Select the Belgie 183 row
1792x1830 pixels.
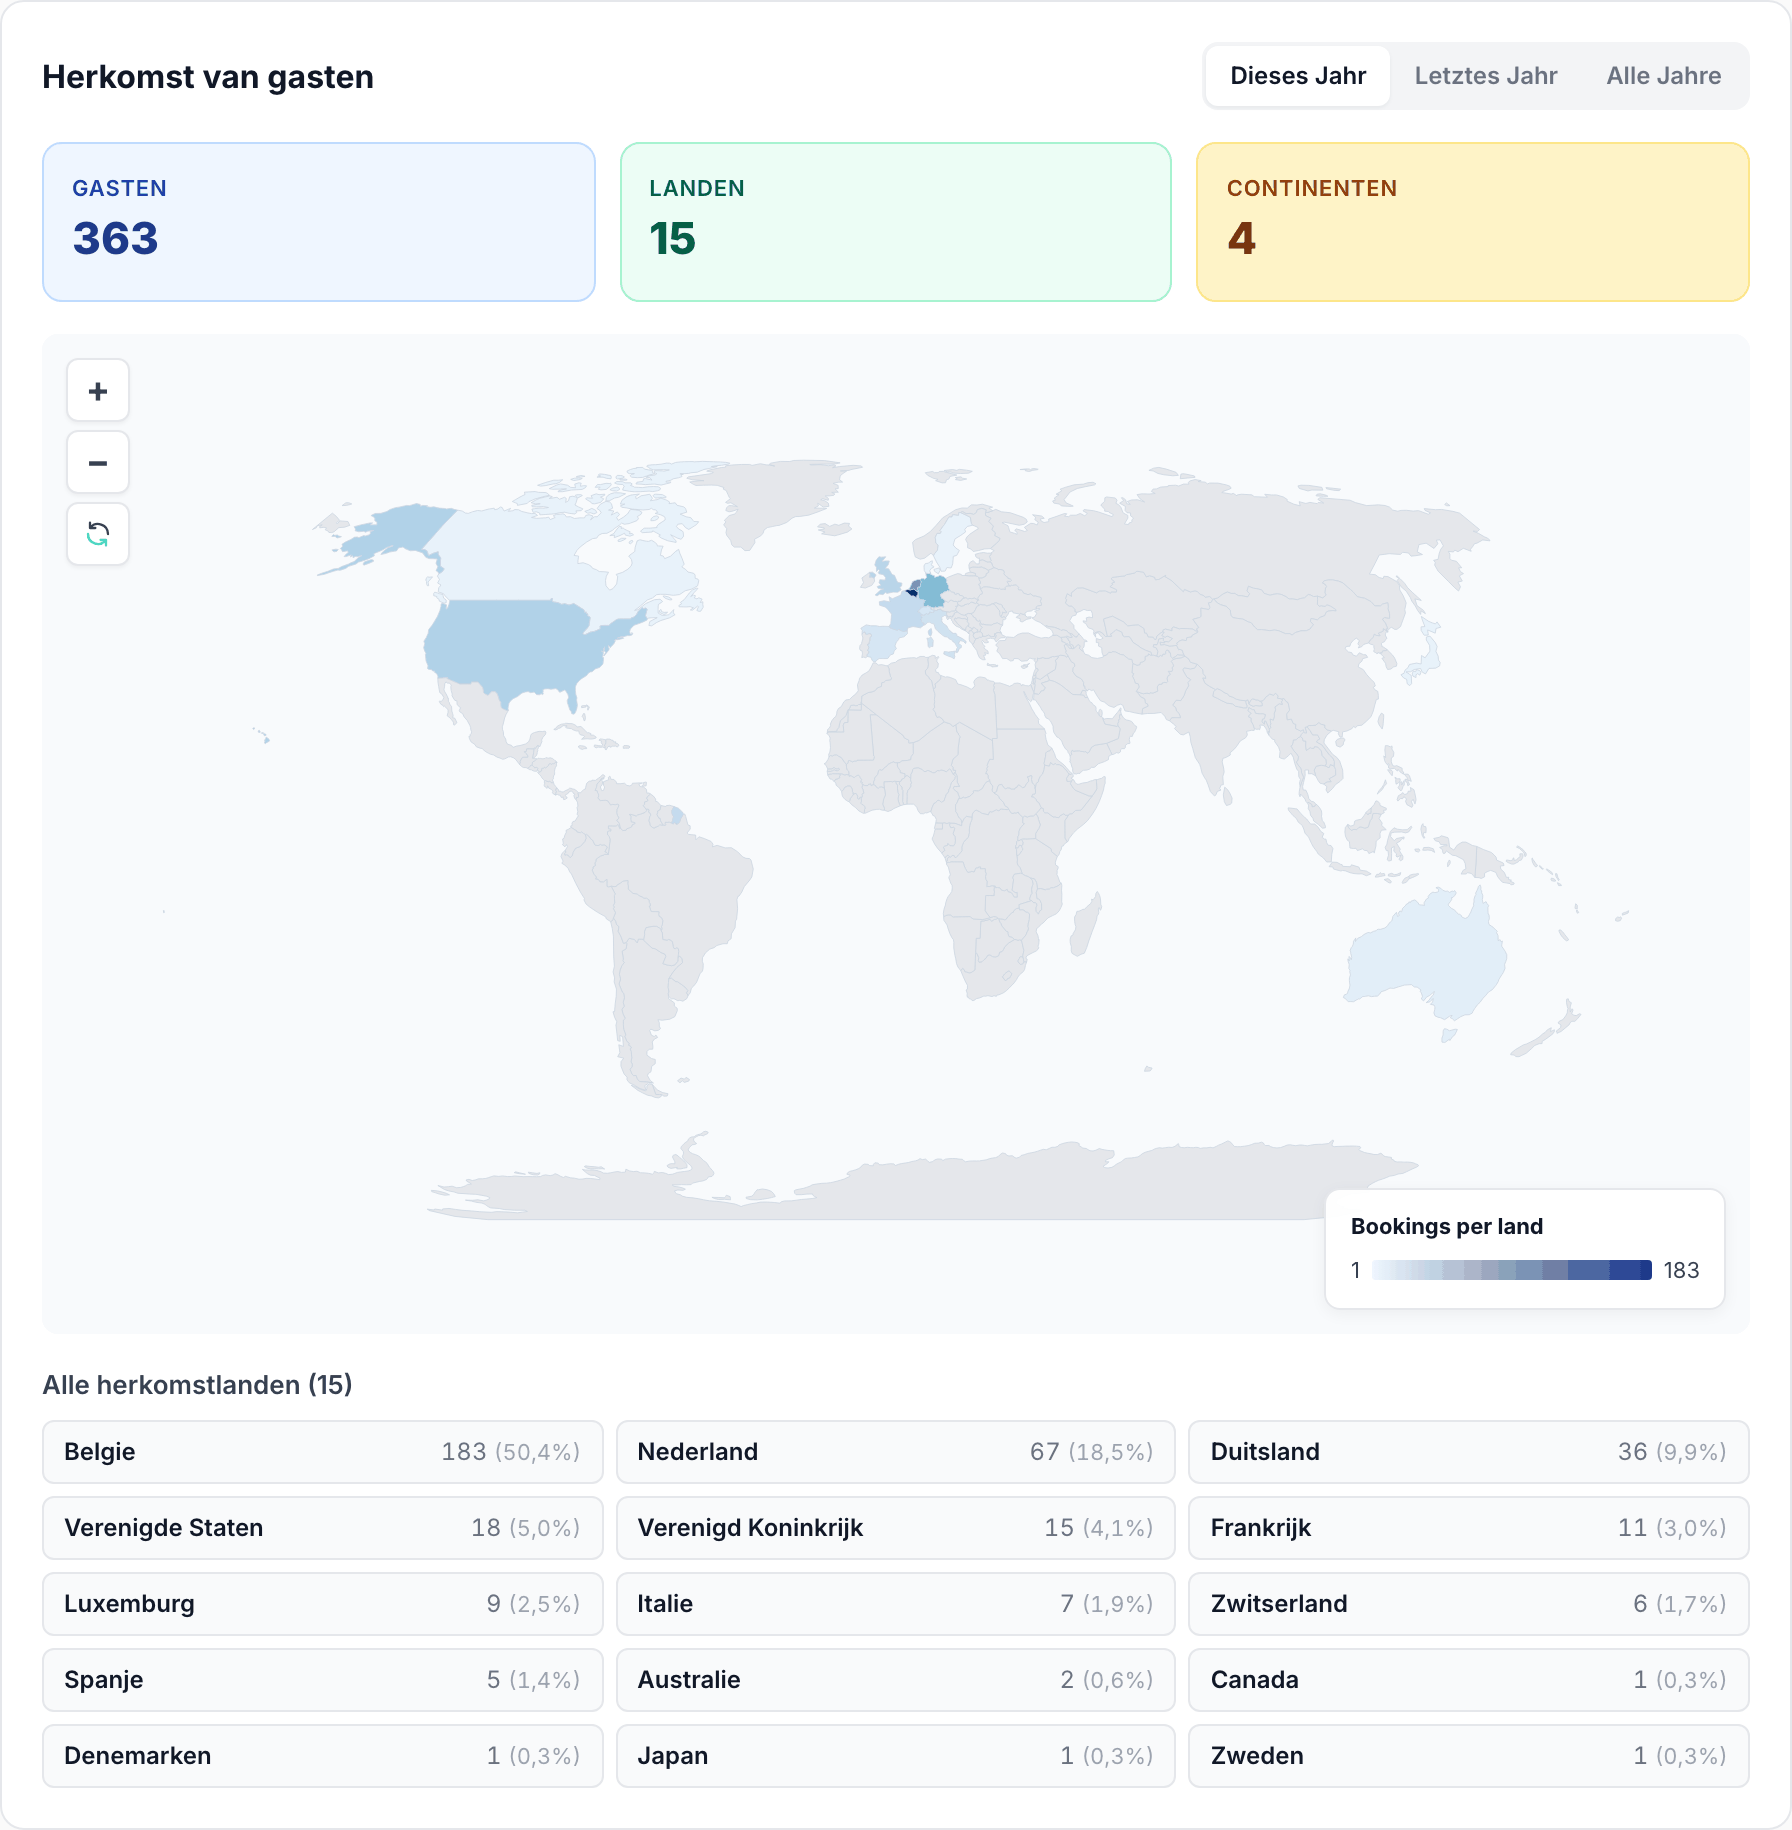tap(323, 1452)
